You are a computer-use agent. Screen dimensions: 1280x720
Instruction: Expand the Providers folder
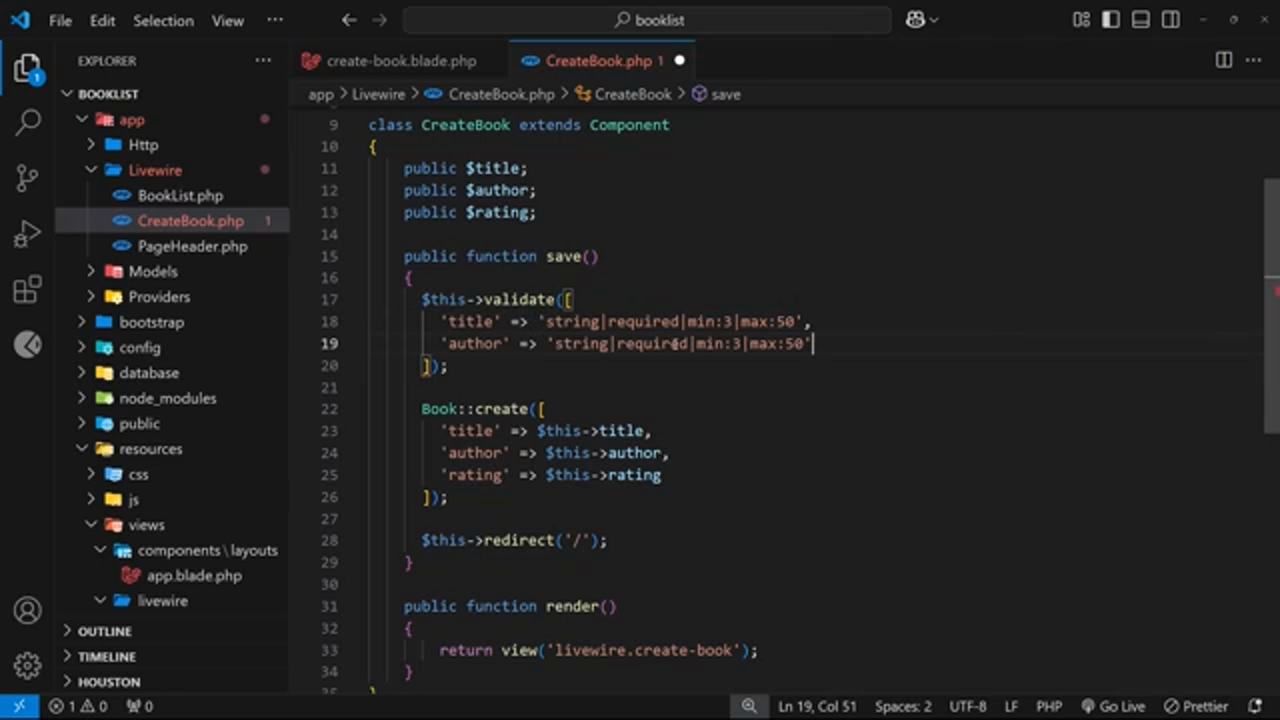coord(159,297)
